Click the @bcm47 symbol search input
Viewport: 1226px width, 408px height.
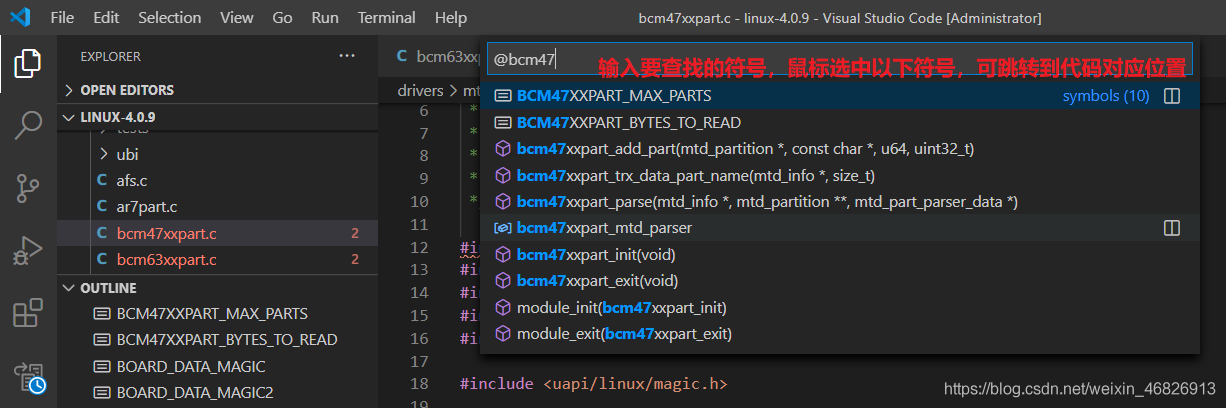pos(840,60)
